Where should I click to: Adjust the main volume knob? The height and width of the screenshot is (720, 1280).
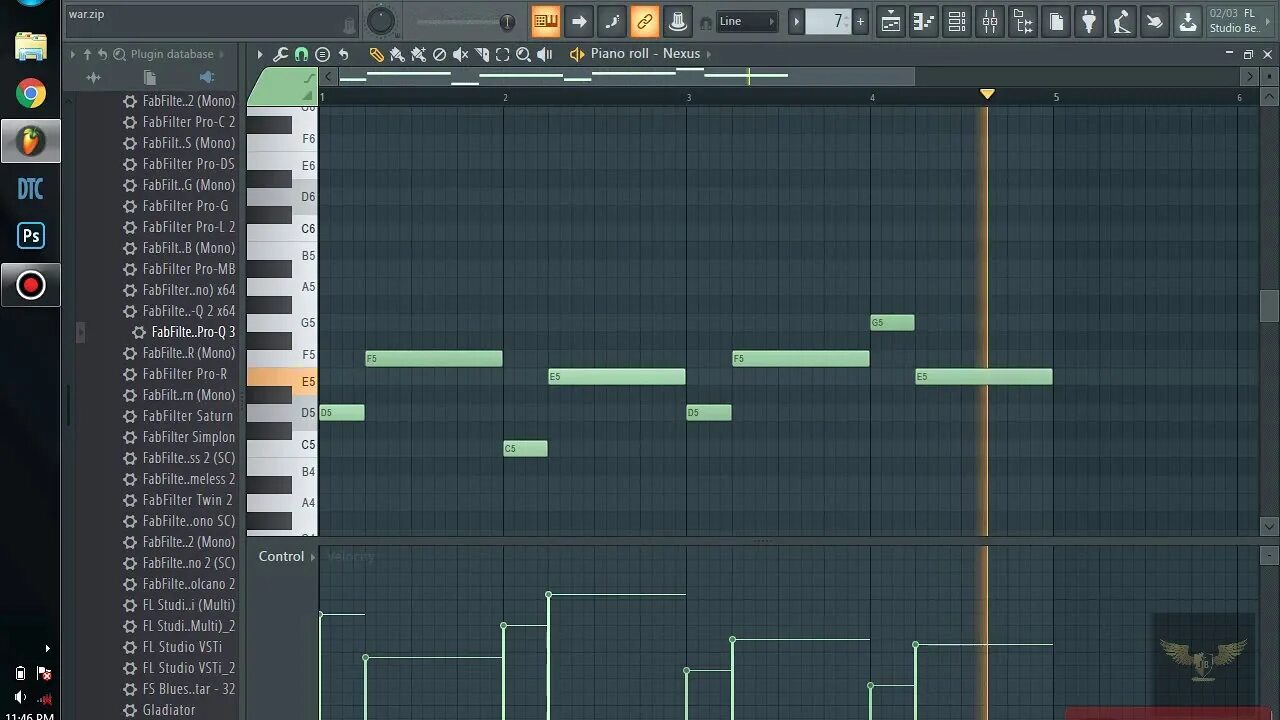click(x=380, y=21)
